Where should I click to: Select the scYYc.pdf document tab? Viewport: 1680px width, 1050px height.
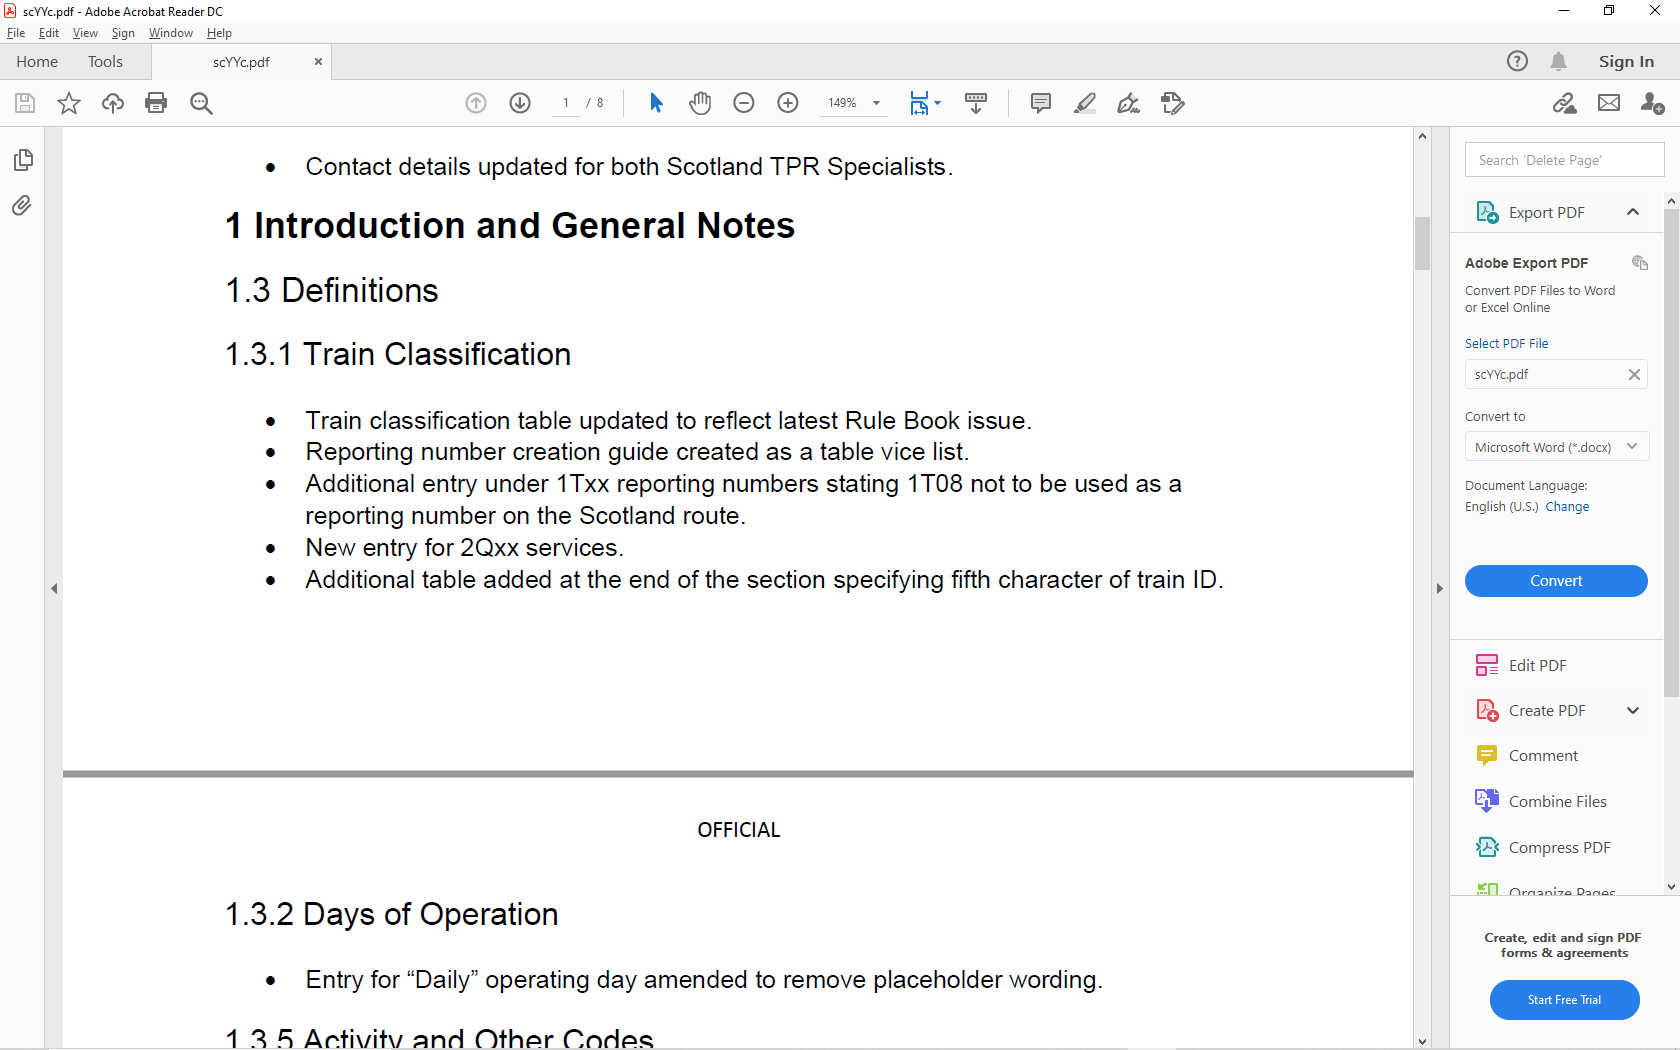point(241,62)
